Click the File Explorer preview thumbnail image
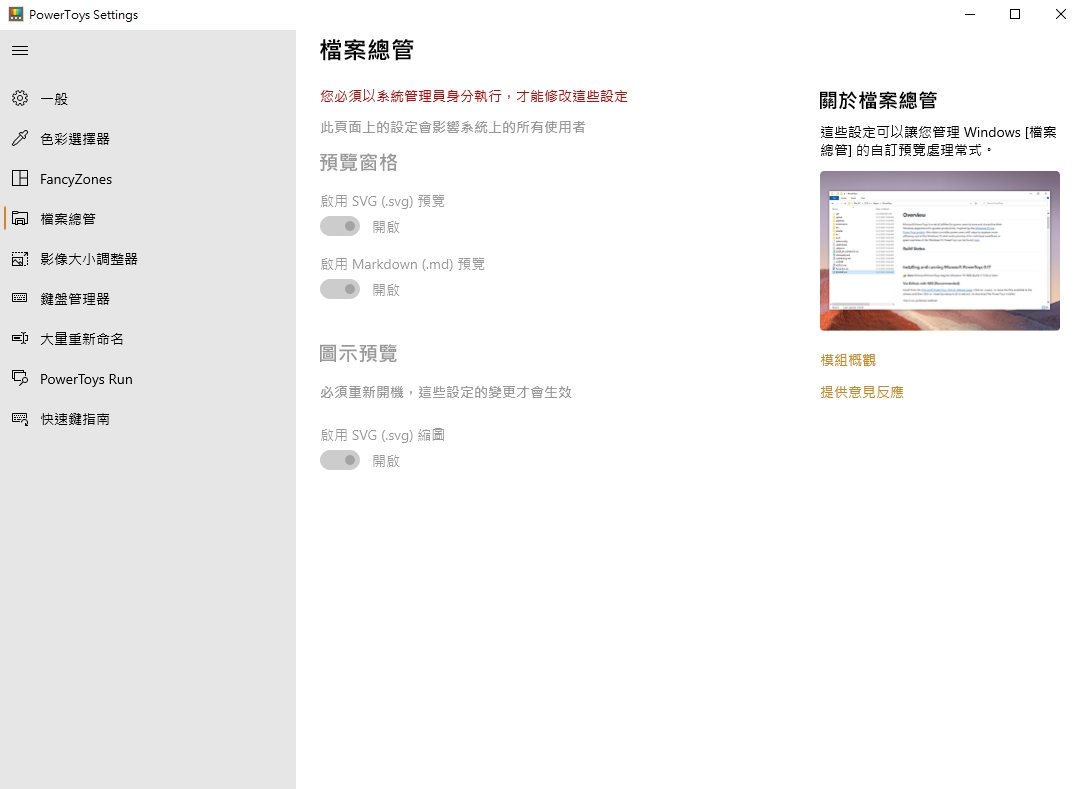 pyautogui.click(x=939, y=251)
